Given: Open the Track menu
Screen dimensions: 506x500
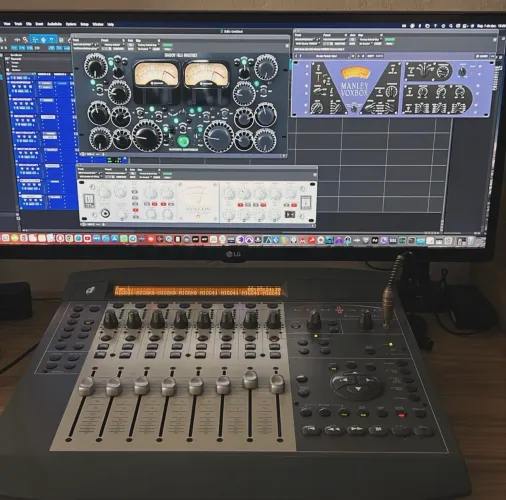Looking at the screenshot, I should [18, 24].
